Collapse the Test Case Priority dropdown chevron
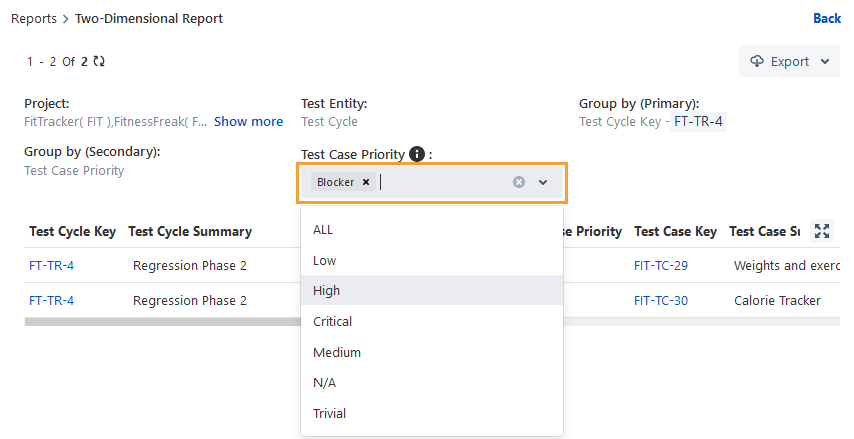 click(x=543, y=182)
